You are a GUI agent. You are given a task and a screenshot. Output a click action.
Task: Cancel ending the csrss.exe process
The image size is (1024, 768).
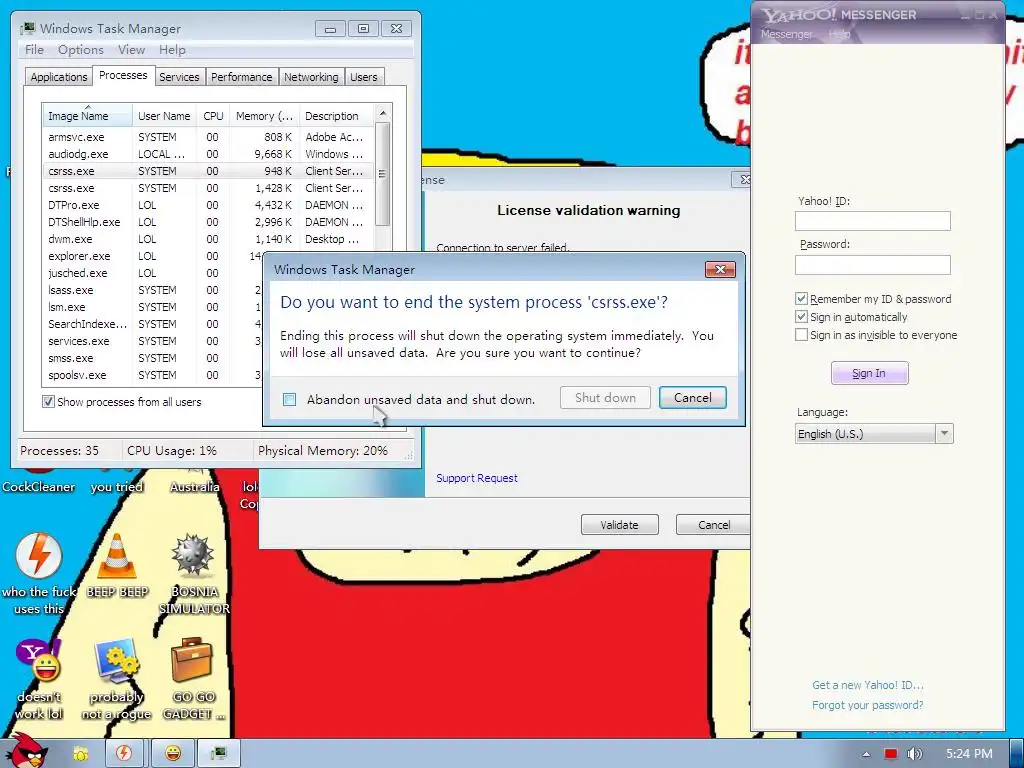tap(692, 398)
